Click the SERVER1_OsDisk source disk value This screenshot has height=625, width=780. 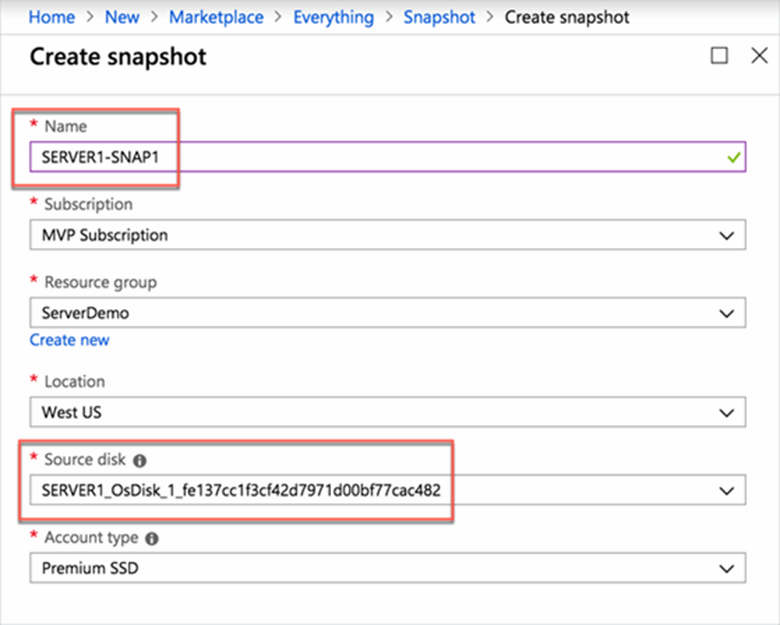[241, 491]
